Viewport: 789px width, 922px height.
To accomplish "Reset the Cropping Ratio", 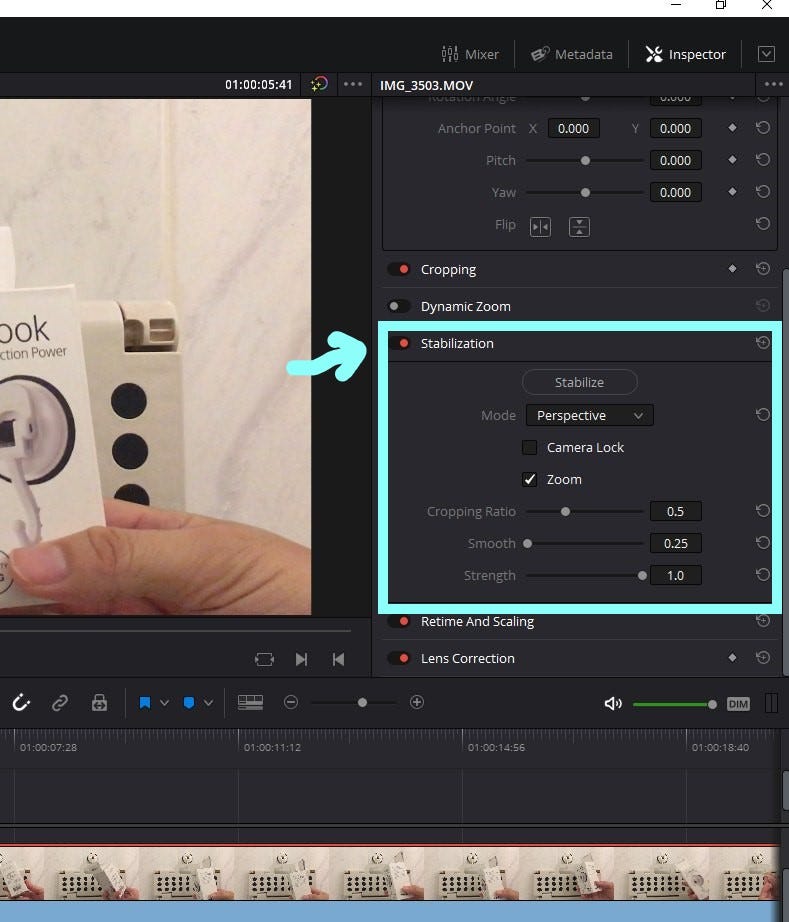I will click(x=763, y=510).
